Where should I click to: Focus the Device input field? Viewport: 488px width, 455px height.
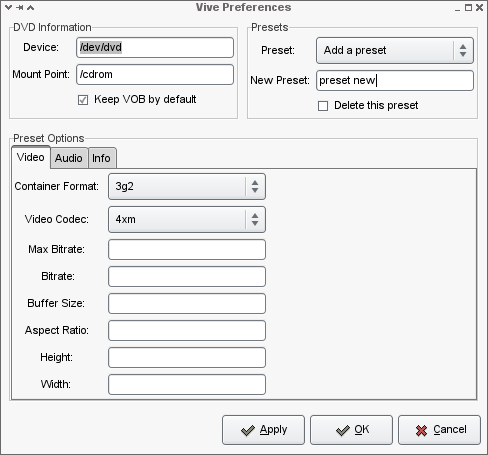155,47
